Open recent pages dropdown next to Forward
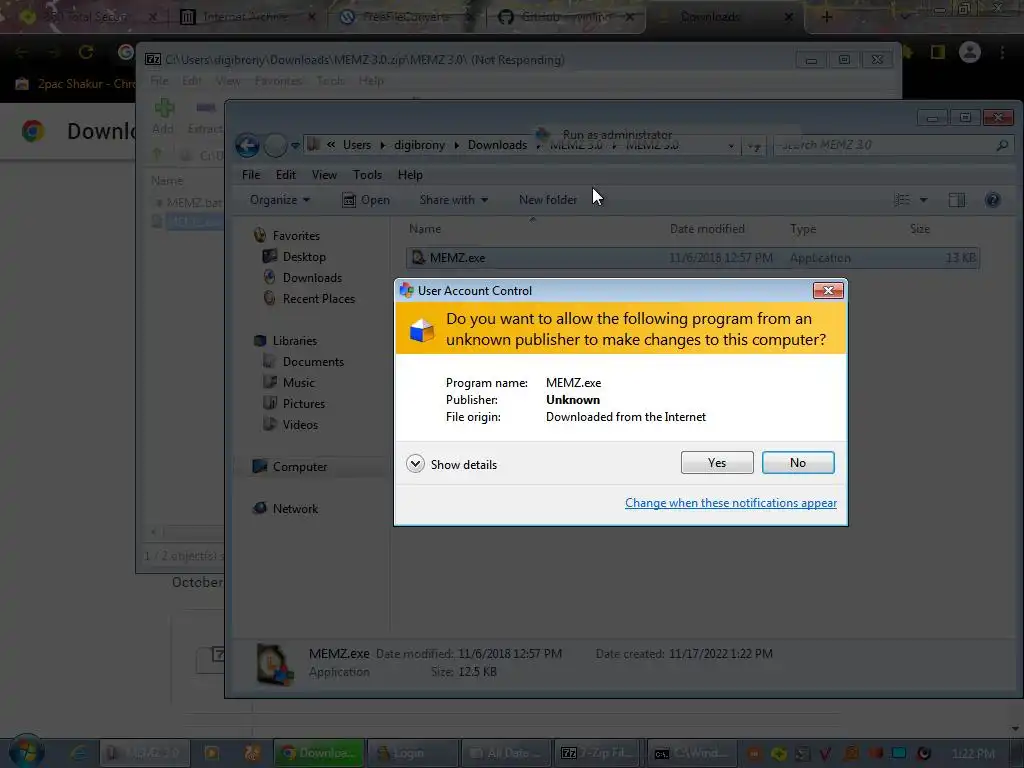The height and width of the screenshot is (768, 1024). point(295,146)
